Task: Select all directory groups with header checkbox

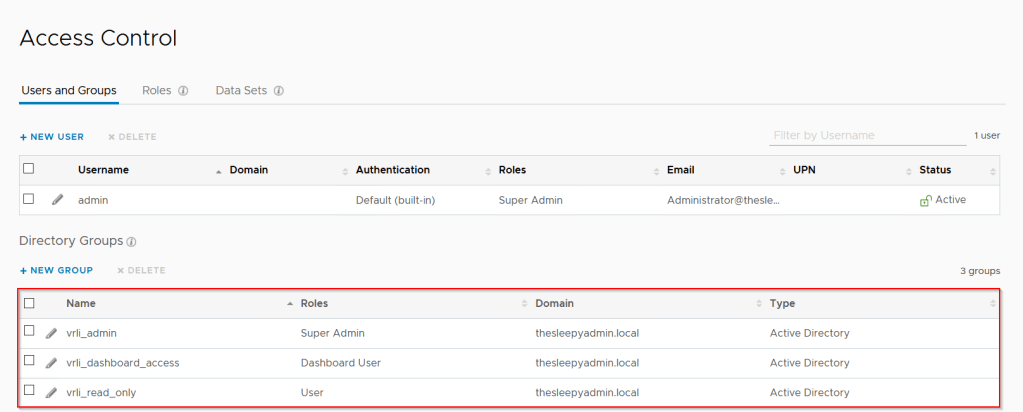Action: (29, 302)
